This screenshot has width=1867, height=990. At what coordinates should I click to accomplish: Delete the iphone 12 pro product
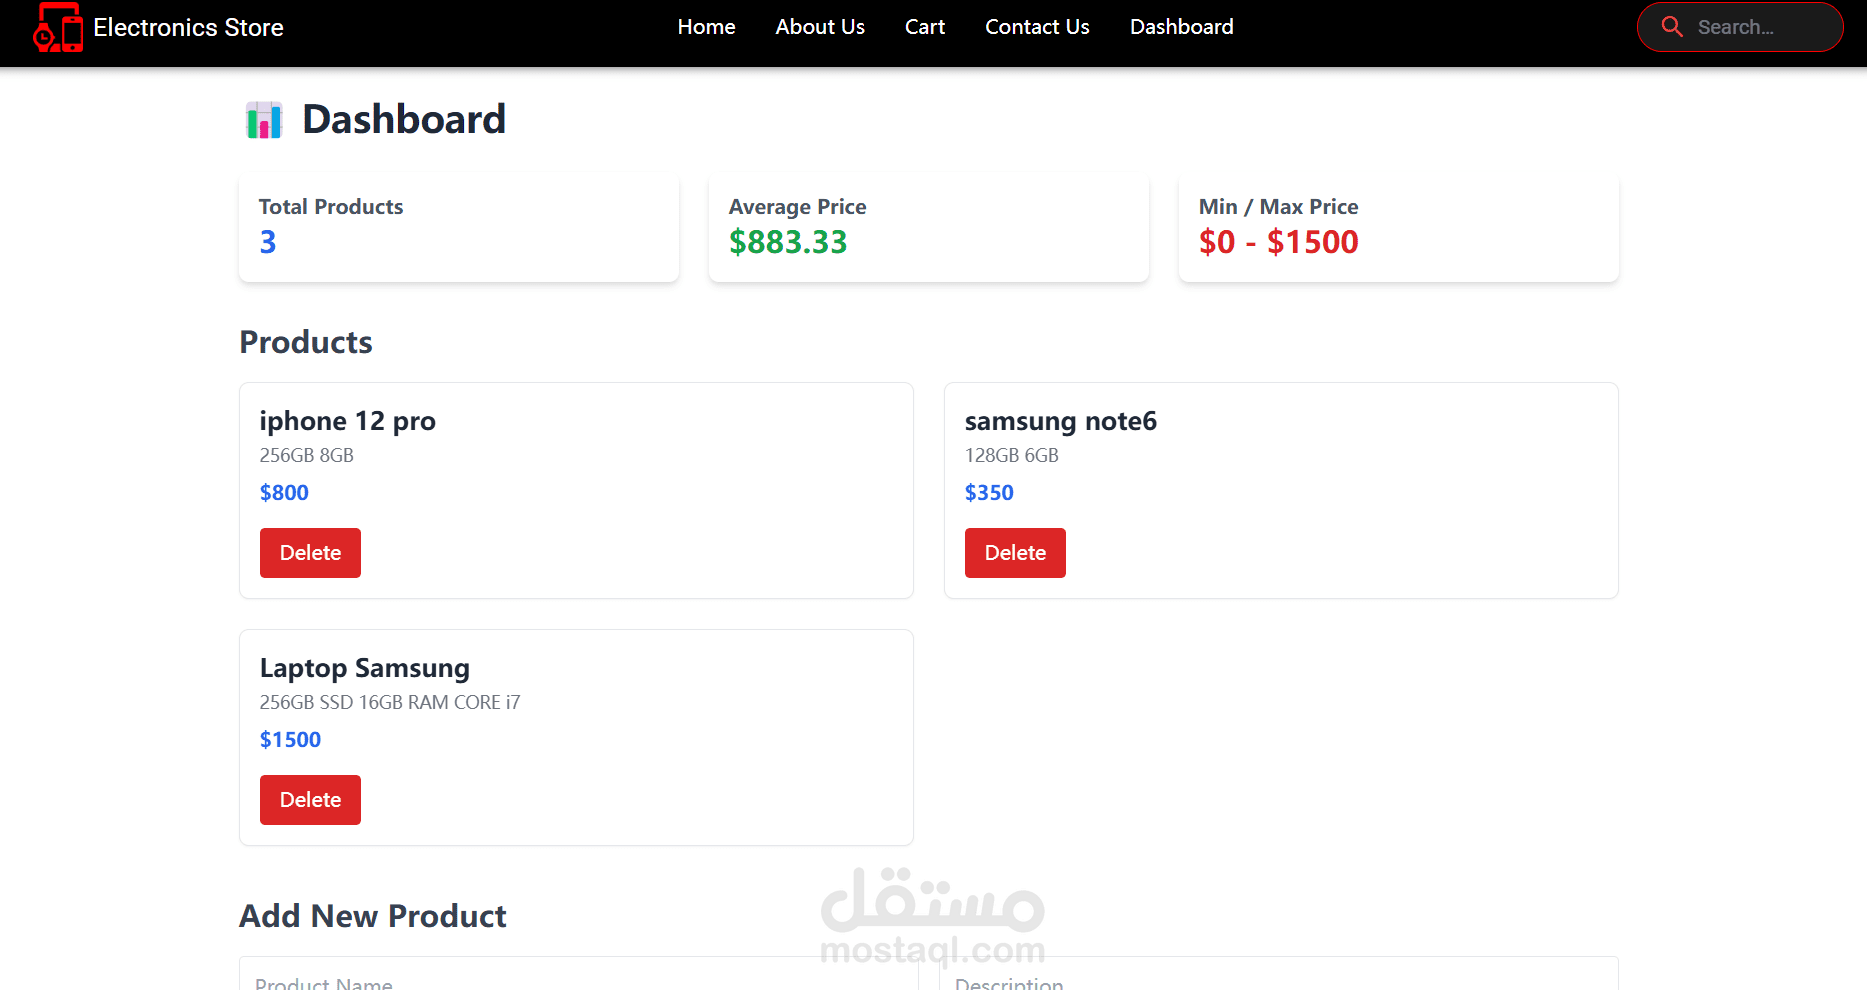point(310,553)
